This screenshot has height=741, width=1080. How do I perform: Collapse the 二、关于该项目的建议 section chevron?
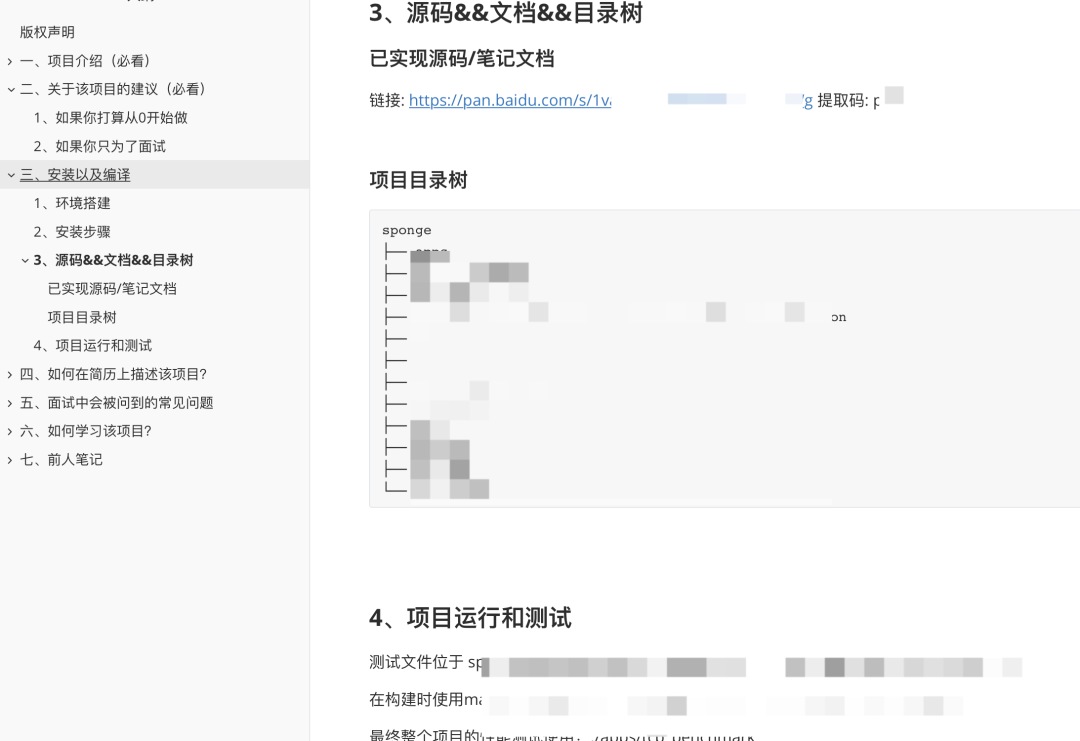[x=10, y=89]
